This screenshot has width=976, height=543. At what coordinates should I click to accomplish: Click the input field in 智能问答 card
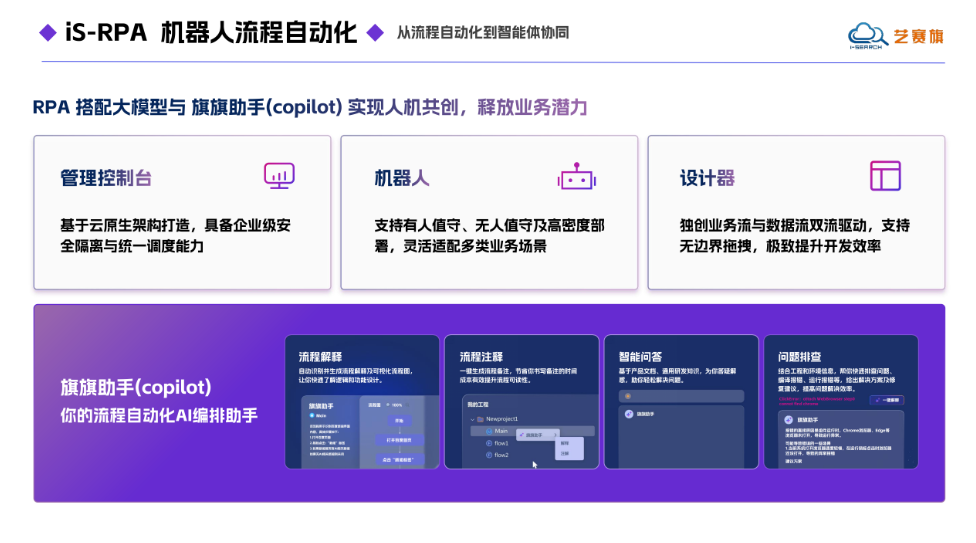pos(682,396)
